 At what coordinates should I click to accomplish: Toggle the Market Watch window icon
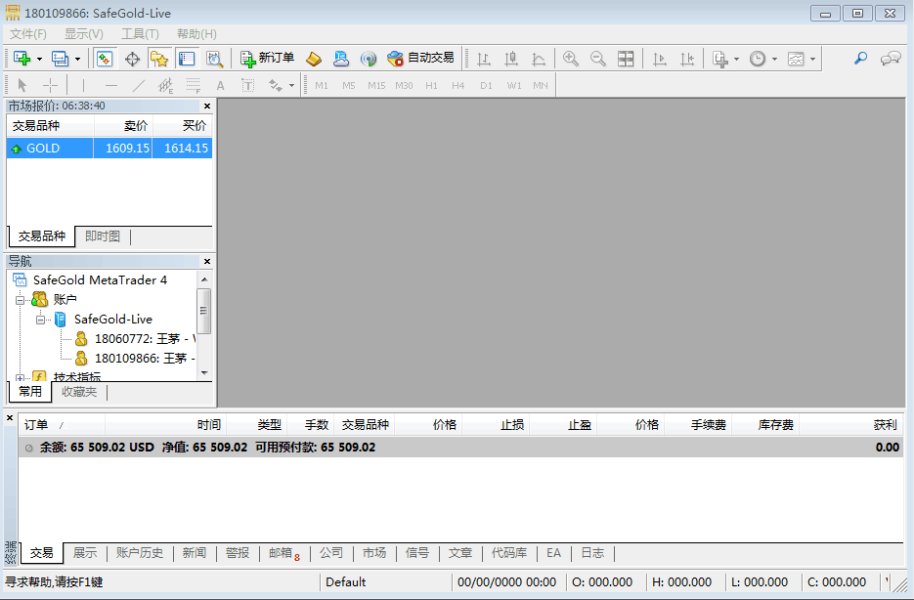click(104, 58)
